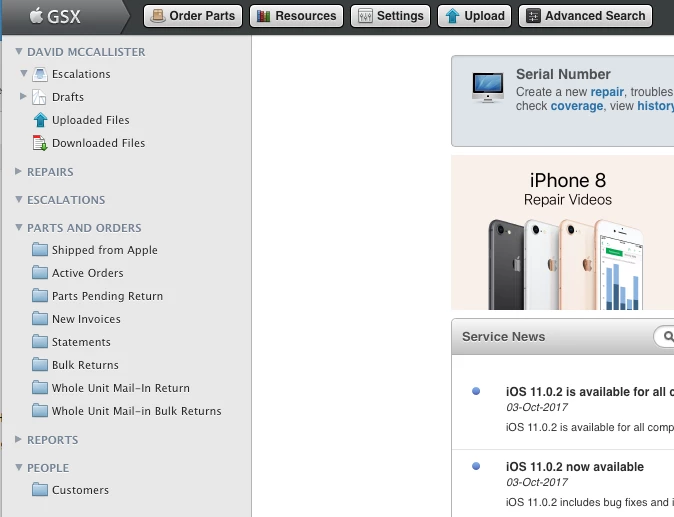Image resolution: width=674 pixels, height=517 pixels.
Task: Expand the REPORTS section
Action: point(18,439)
